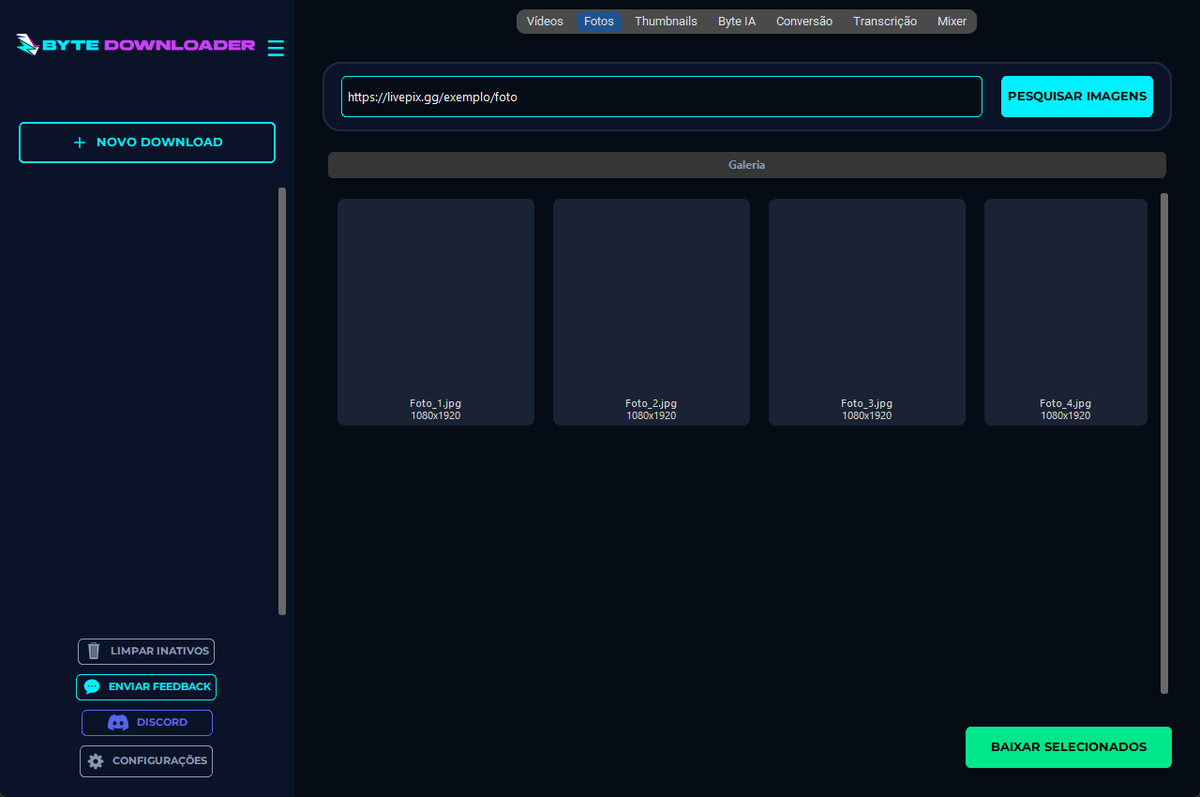This screenshot has width=1200, height=797.
Task: Select the Fotos tab
Action: (x=599, y=21)
